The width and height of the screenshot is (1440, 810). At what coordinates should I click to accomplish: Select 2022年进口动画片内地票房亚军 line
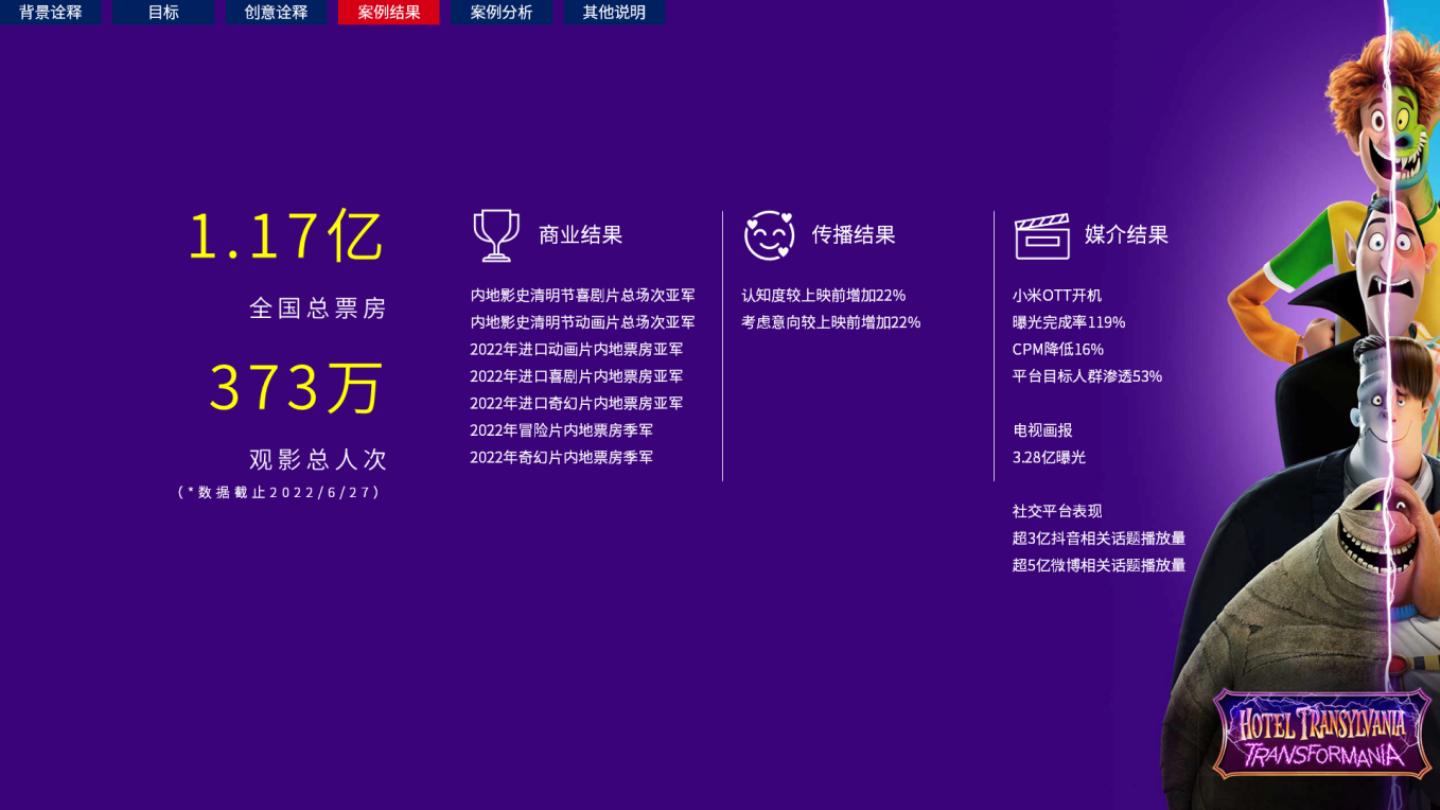[577, 350]
